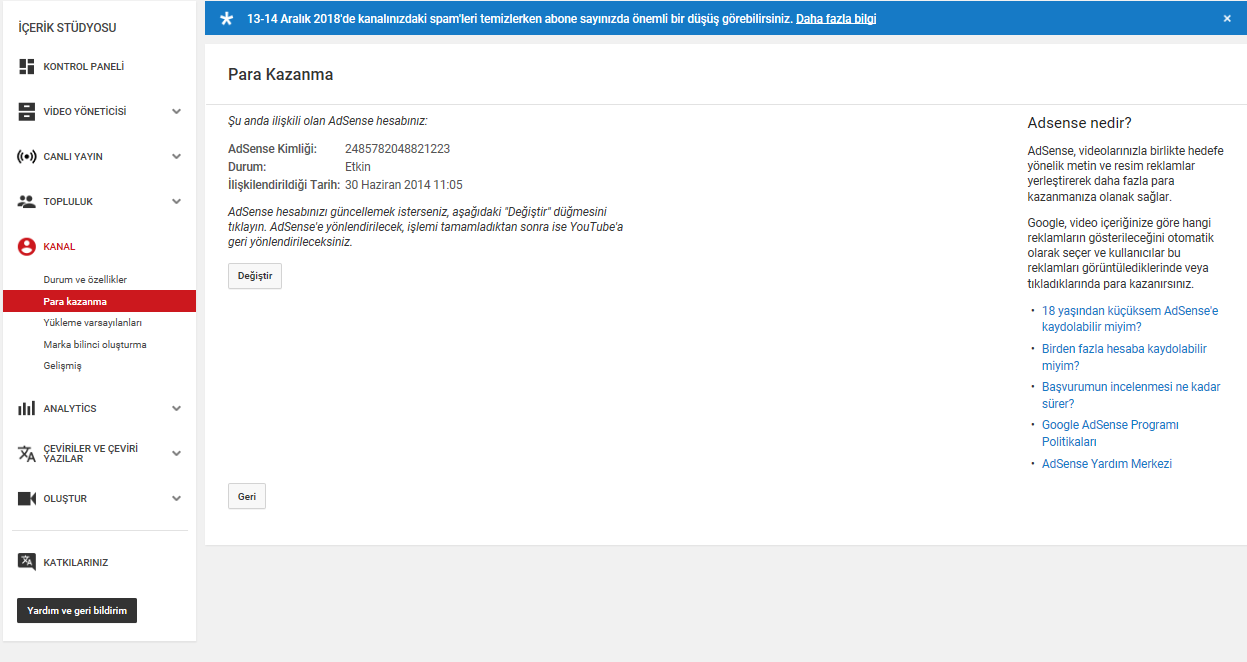Click the Video Yöneticisi icon
Viewport: 1247px width, 662px height.
pos(27,112)
